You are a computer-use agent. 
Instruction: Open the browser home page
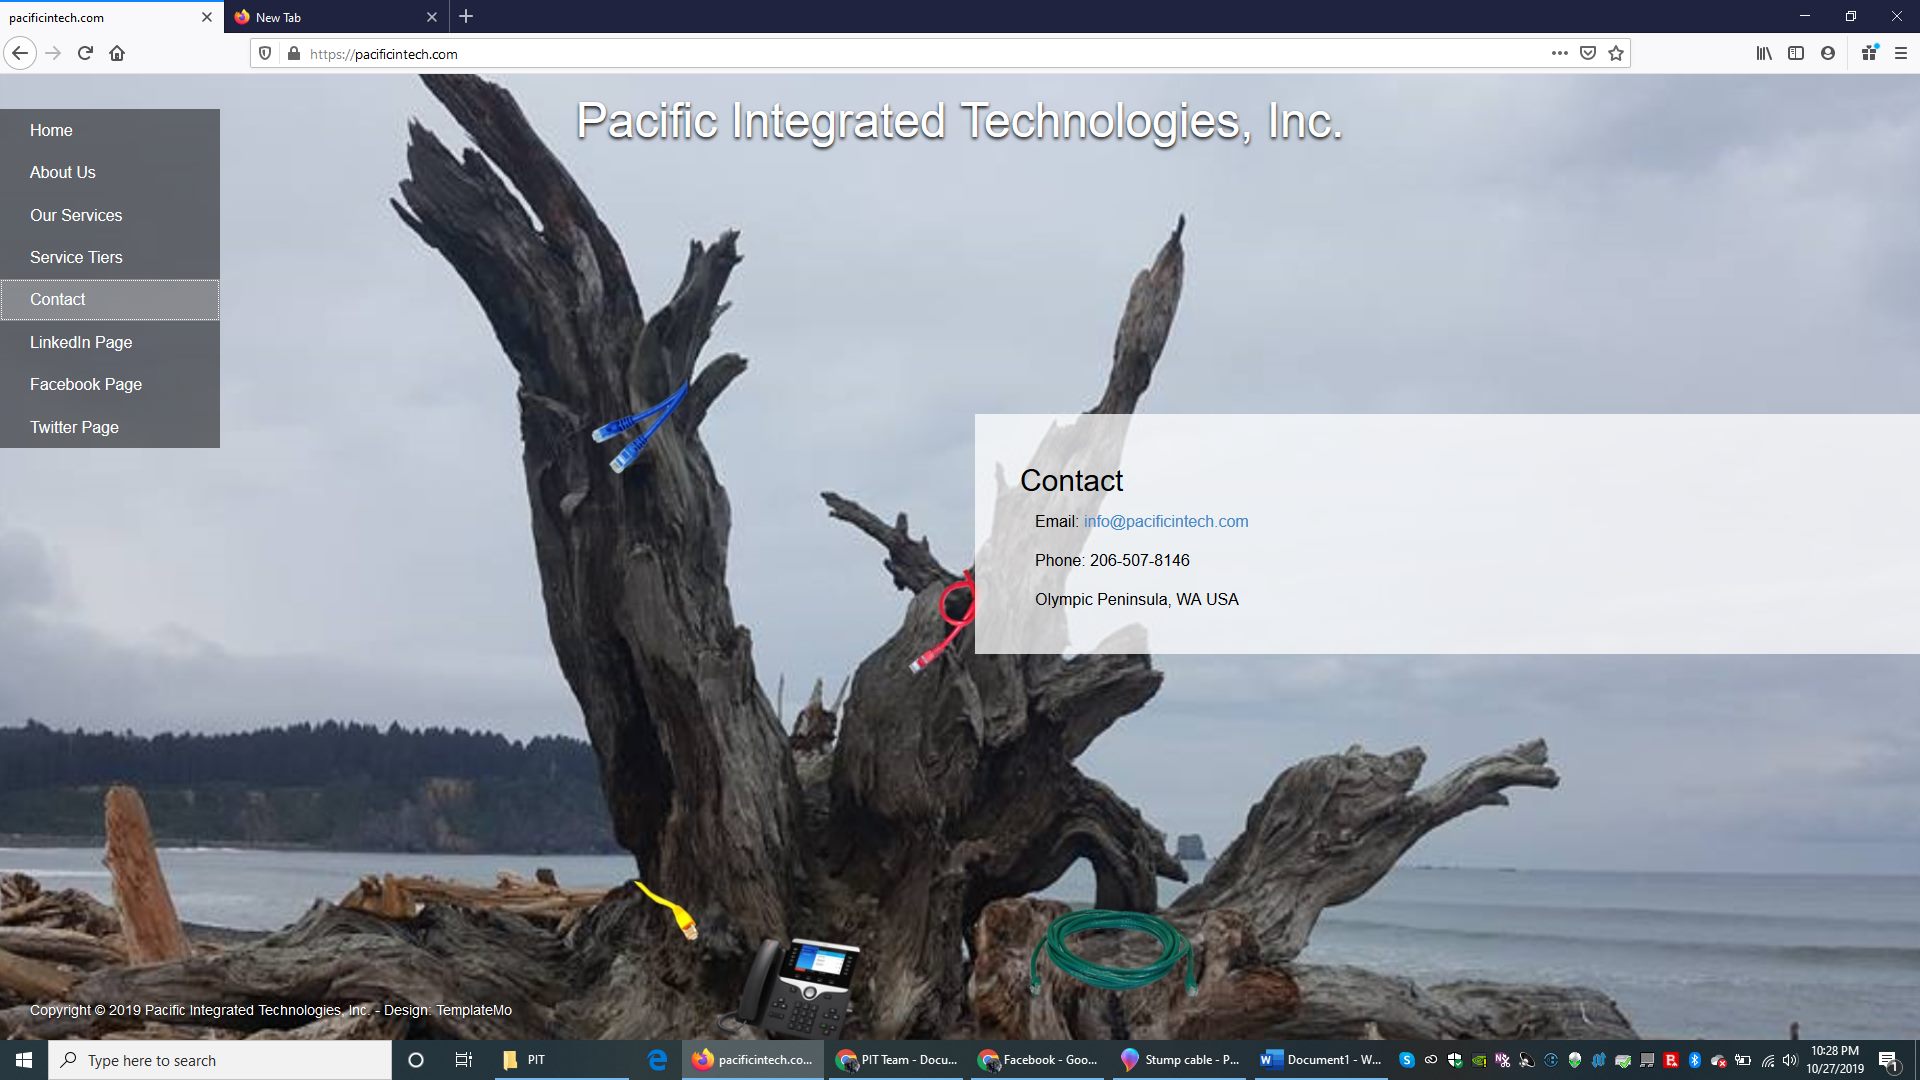pyautogui.click(x=117, y=53)
